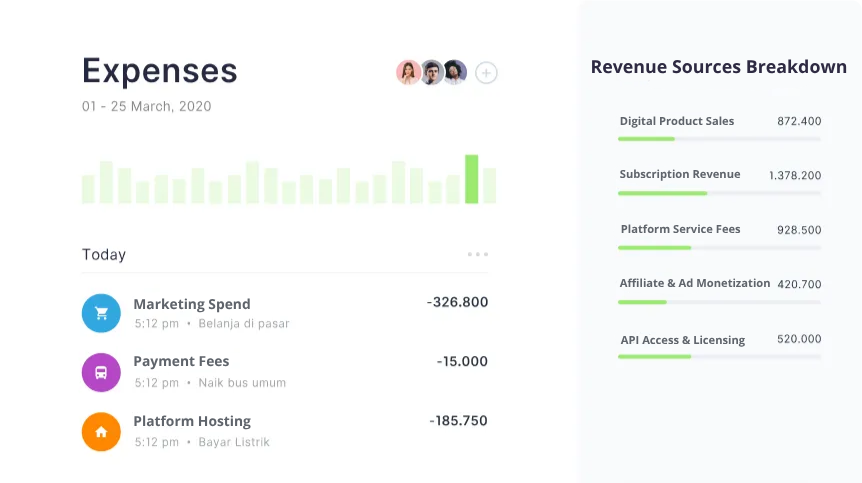Select the middle man avatar

coord(432,73)
